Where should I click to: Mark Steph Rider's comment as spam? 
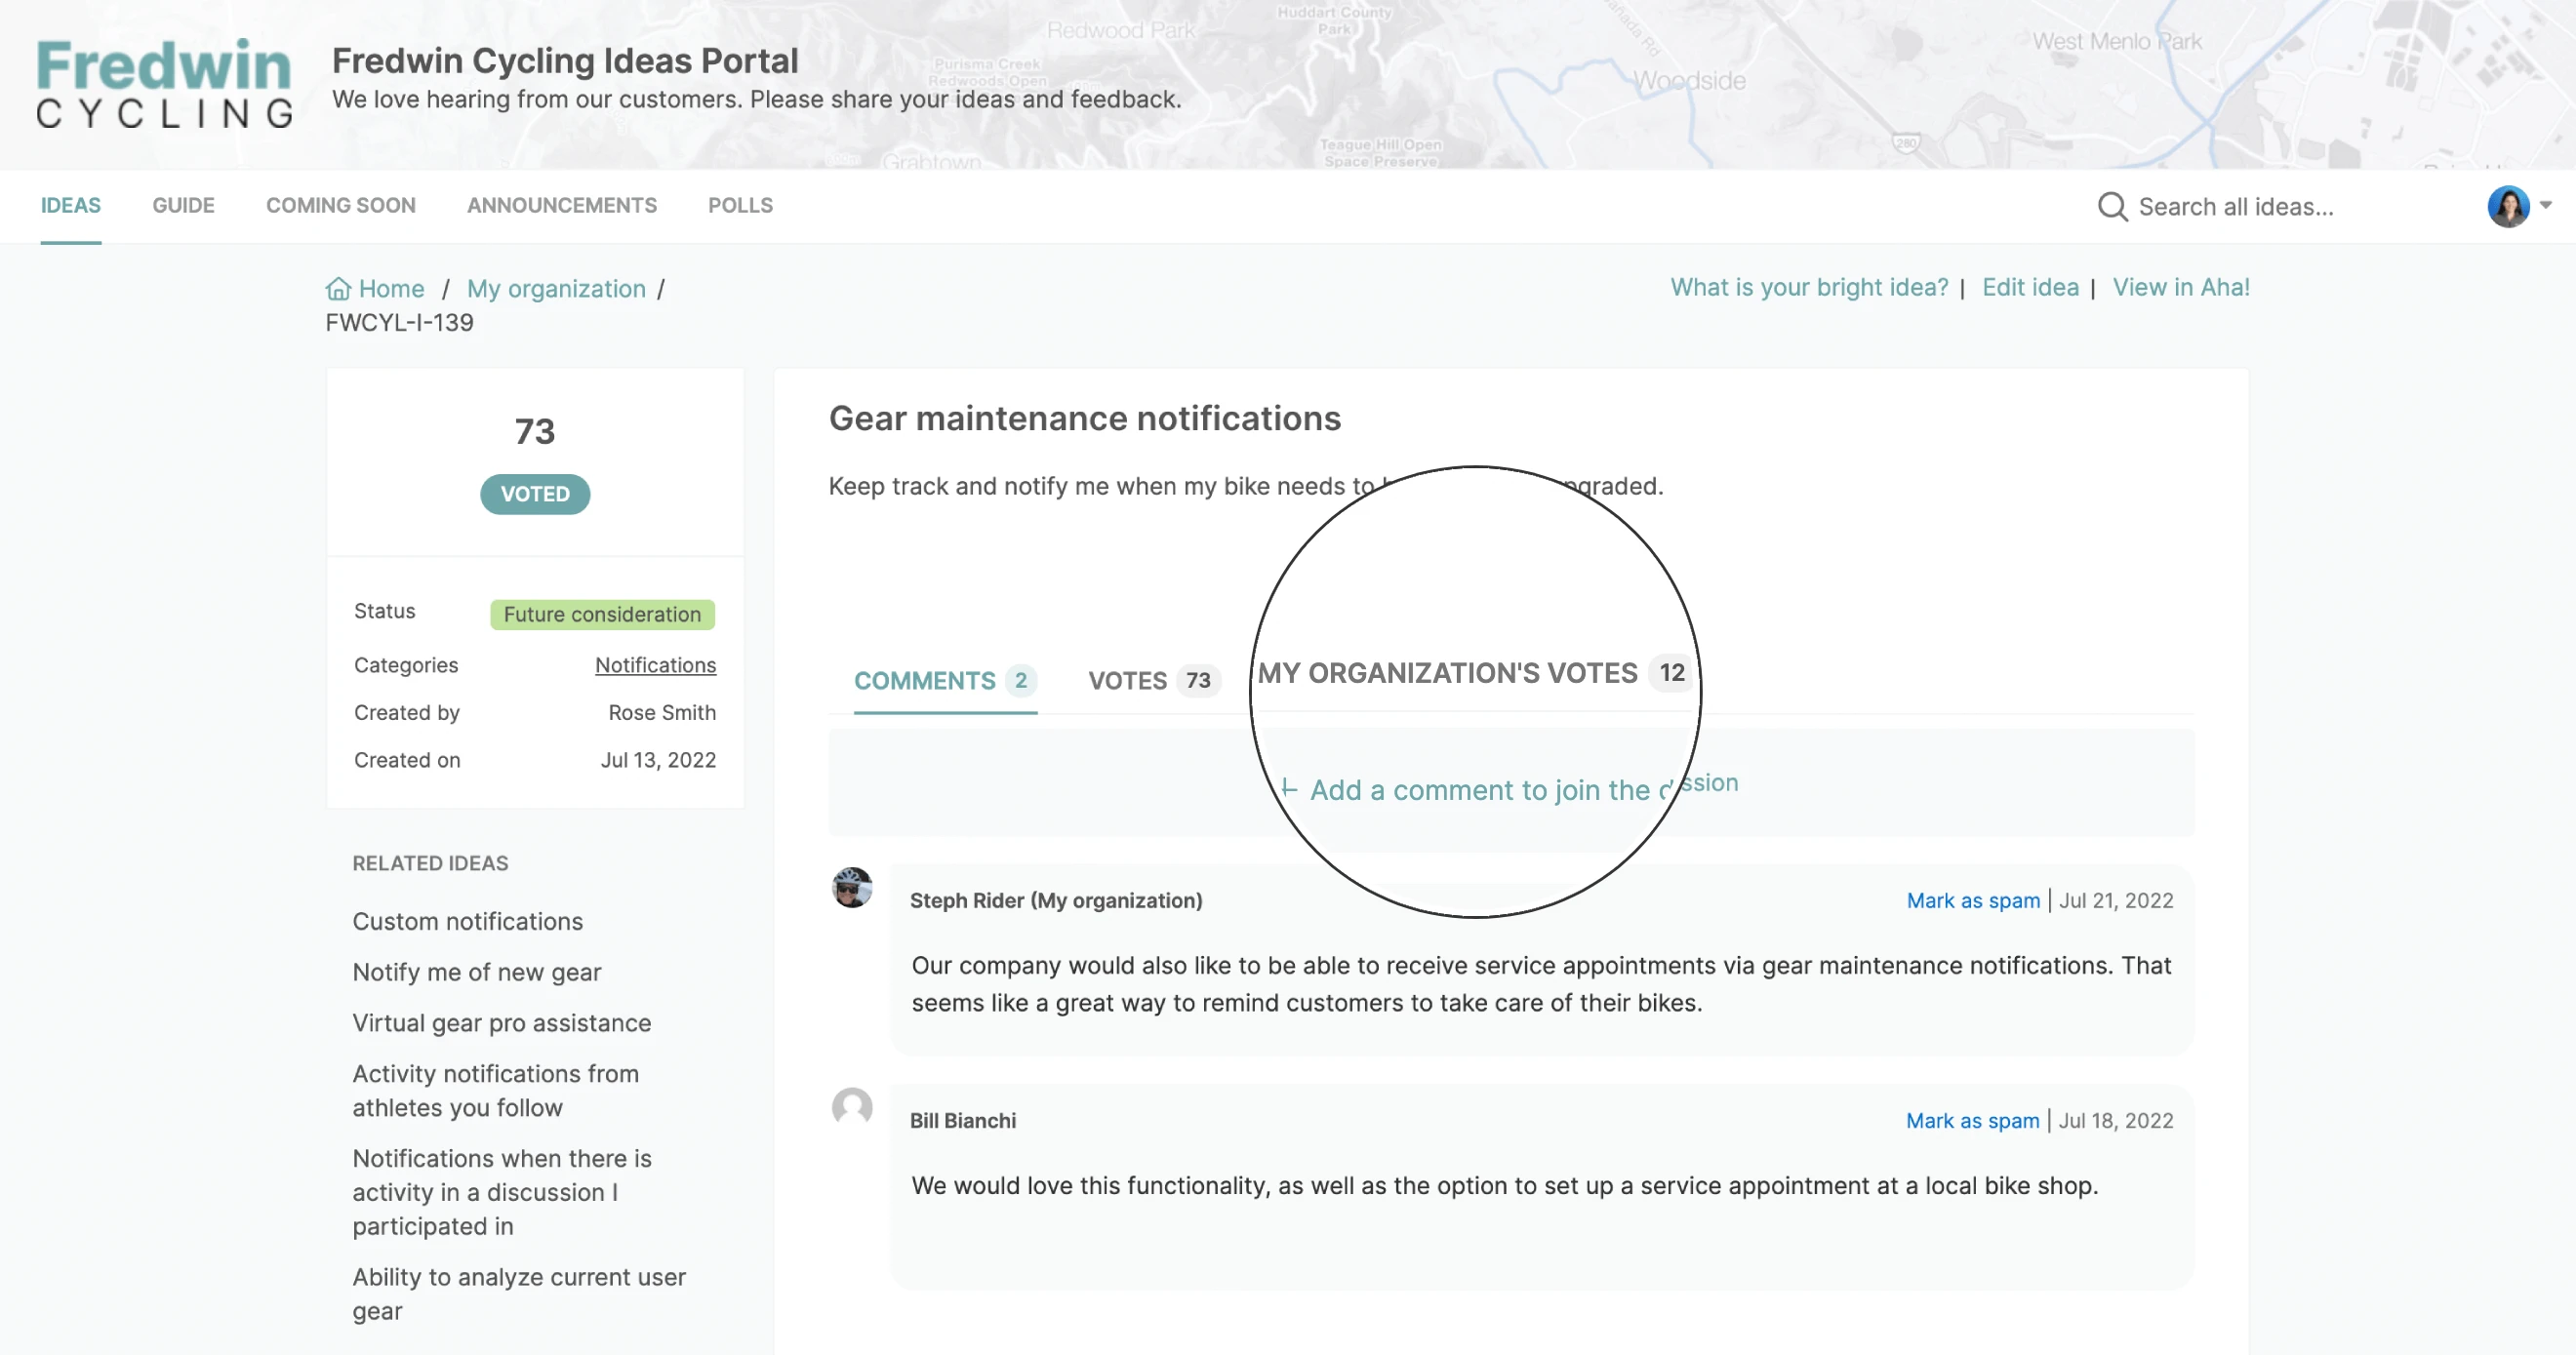click(1972, 900)
